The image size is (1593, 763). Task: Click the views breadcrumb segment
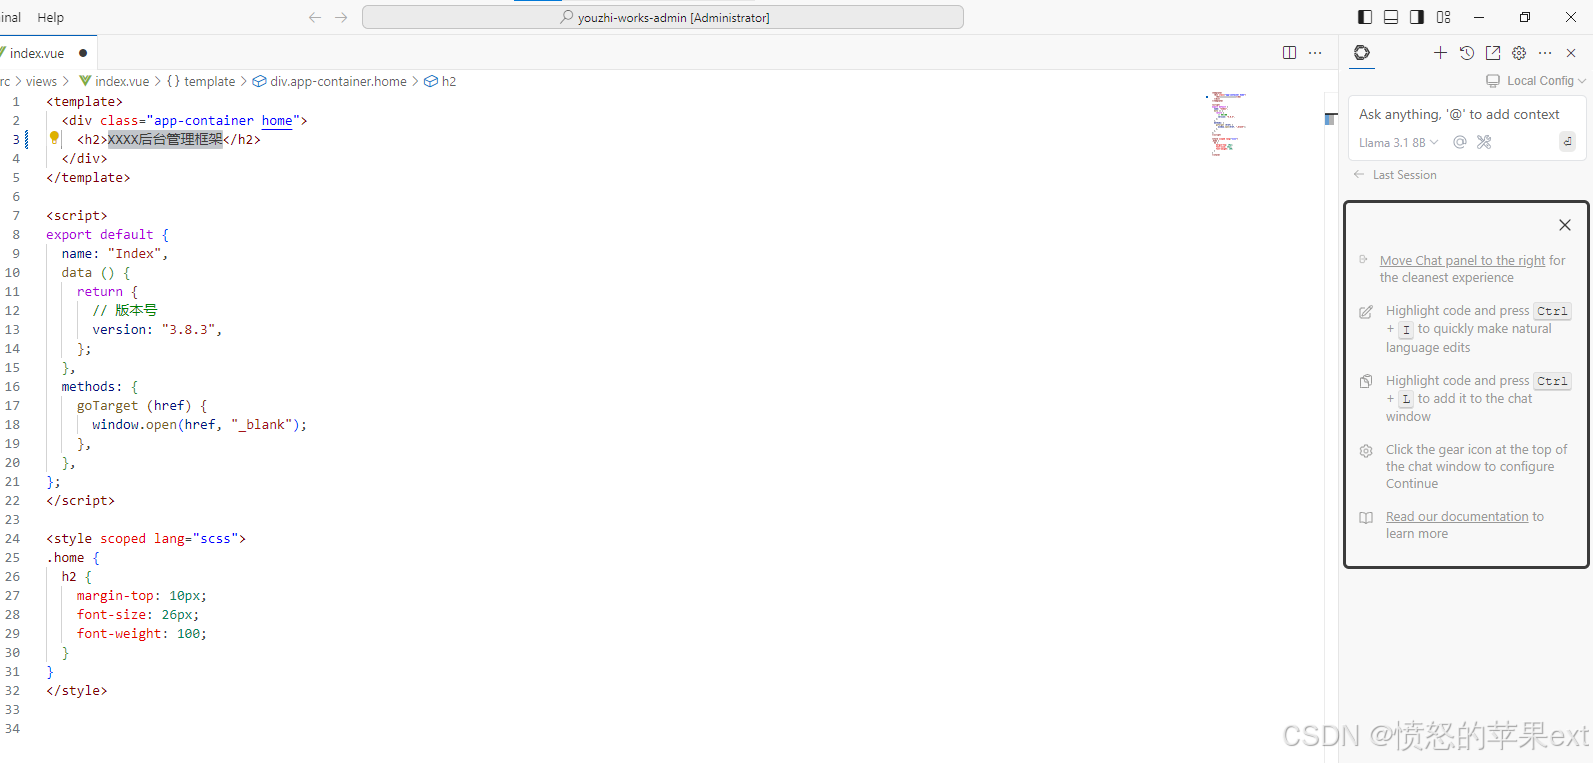pos(41,82)
